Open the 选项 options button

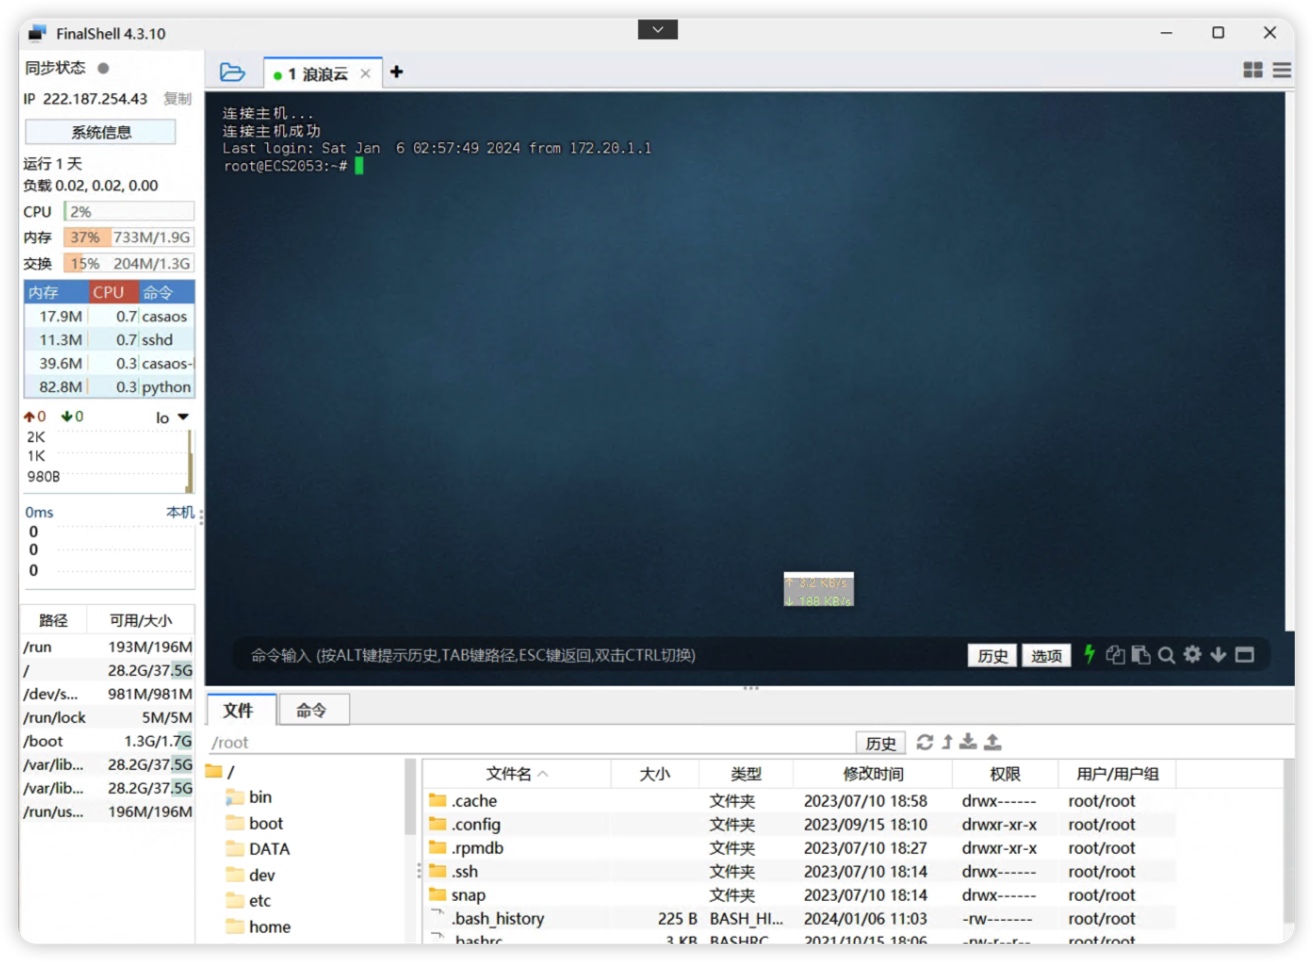point(1046,656)
